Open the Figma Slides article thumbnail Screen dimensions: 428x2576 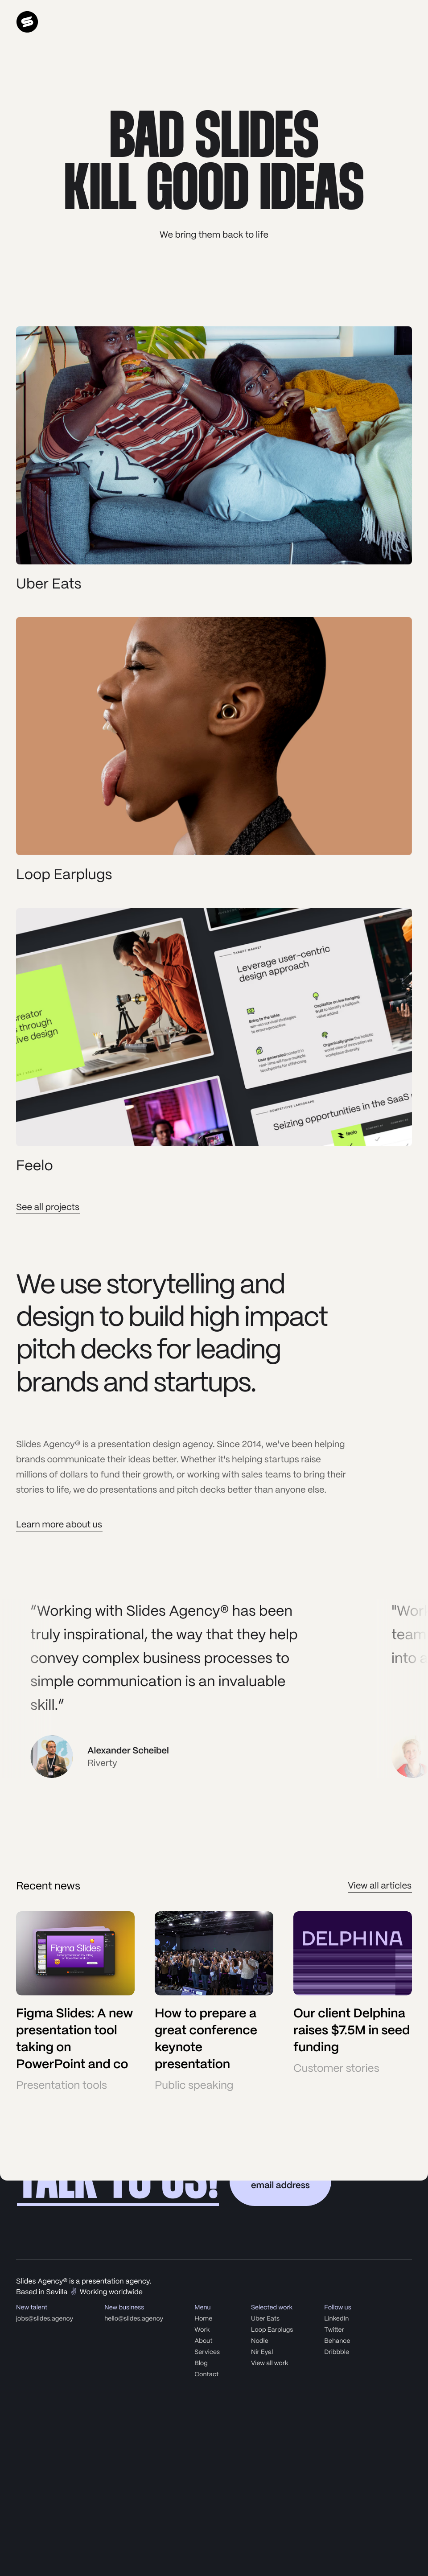pyautogui.click(x=75, y=1953)
